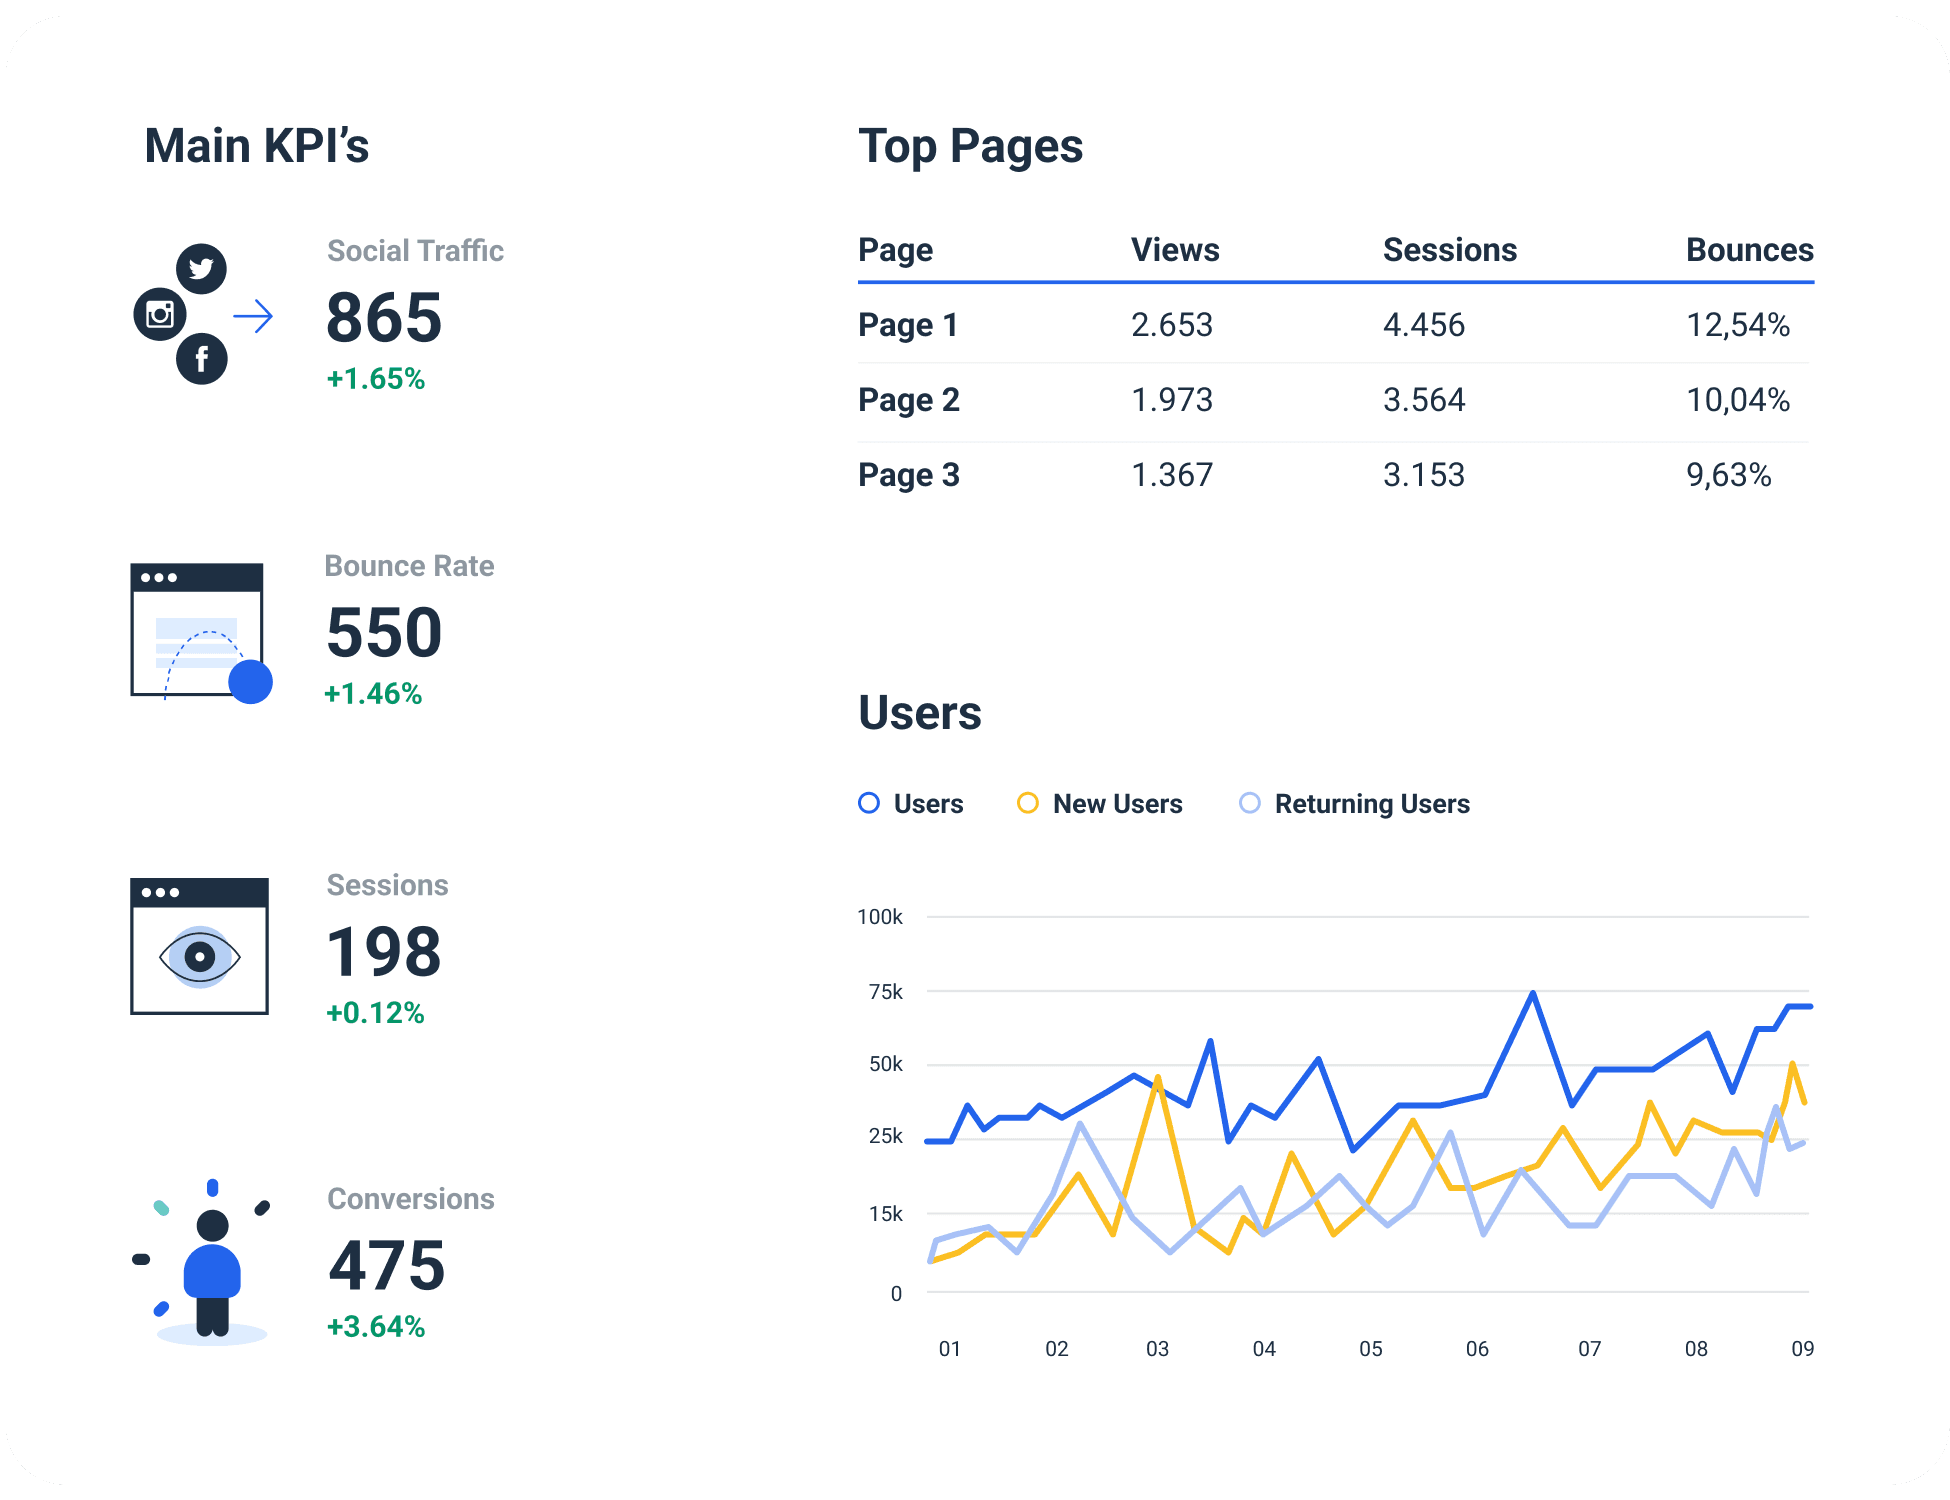
Task: Expand the Sessions column in Top Pages
Action: [1450, 250]
